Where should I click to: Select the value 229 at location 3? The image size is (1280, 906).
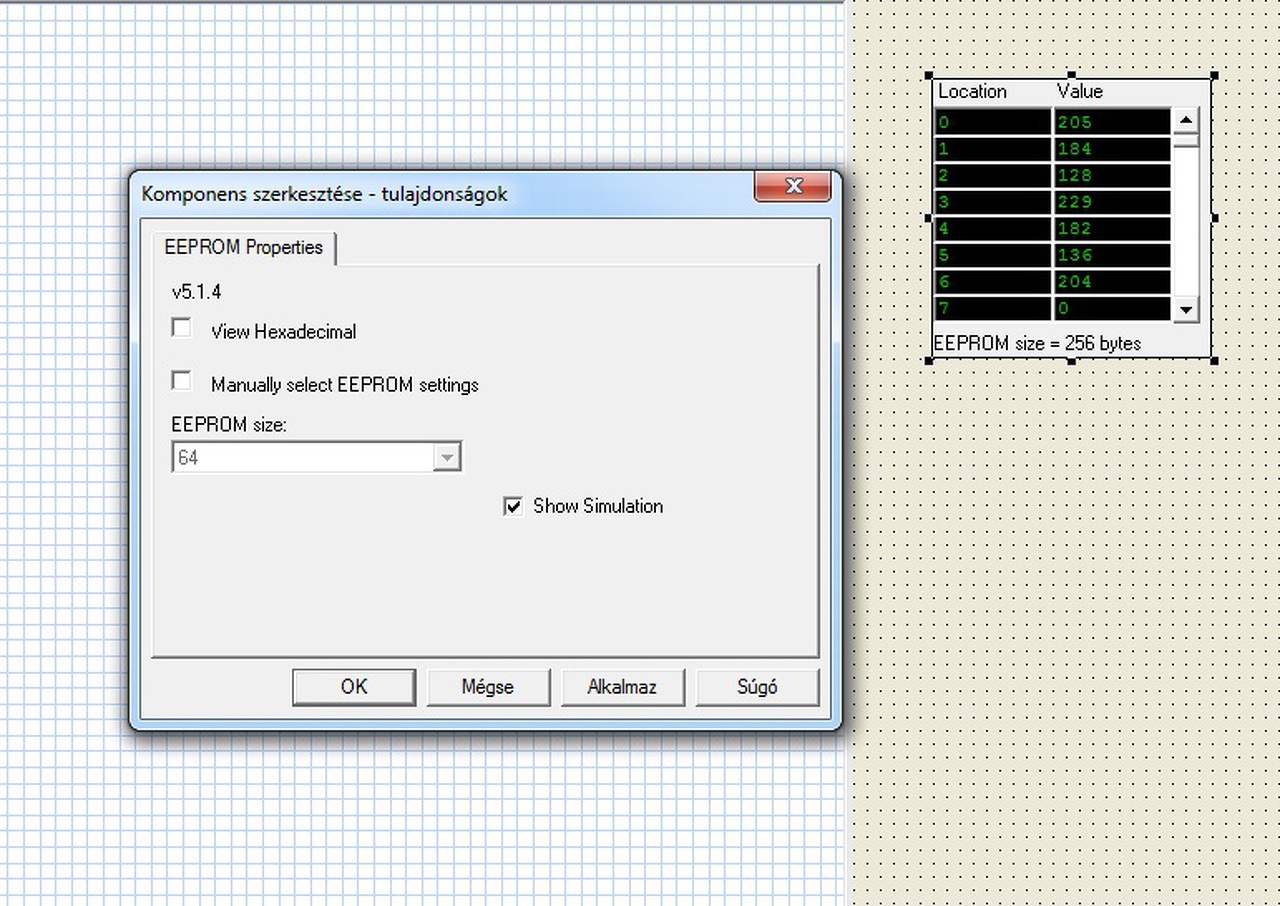[x=1112, y=202]
